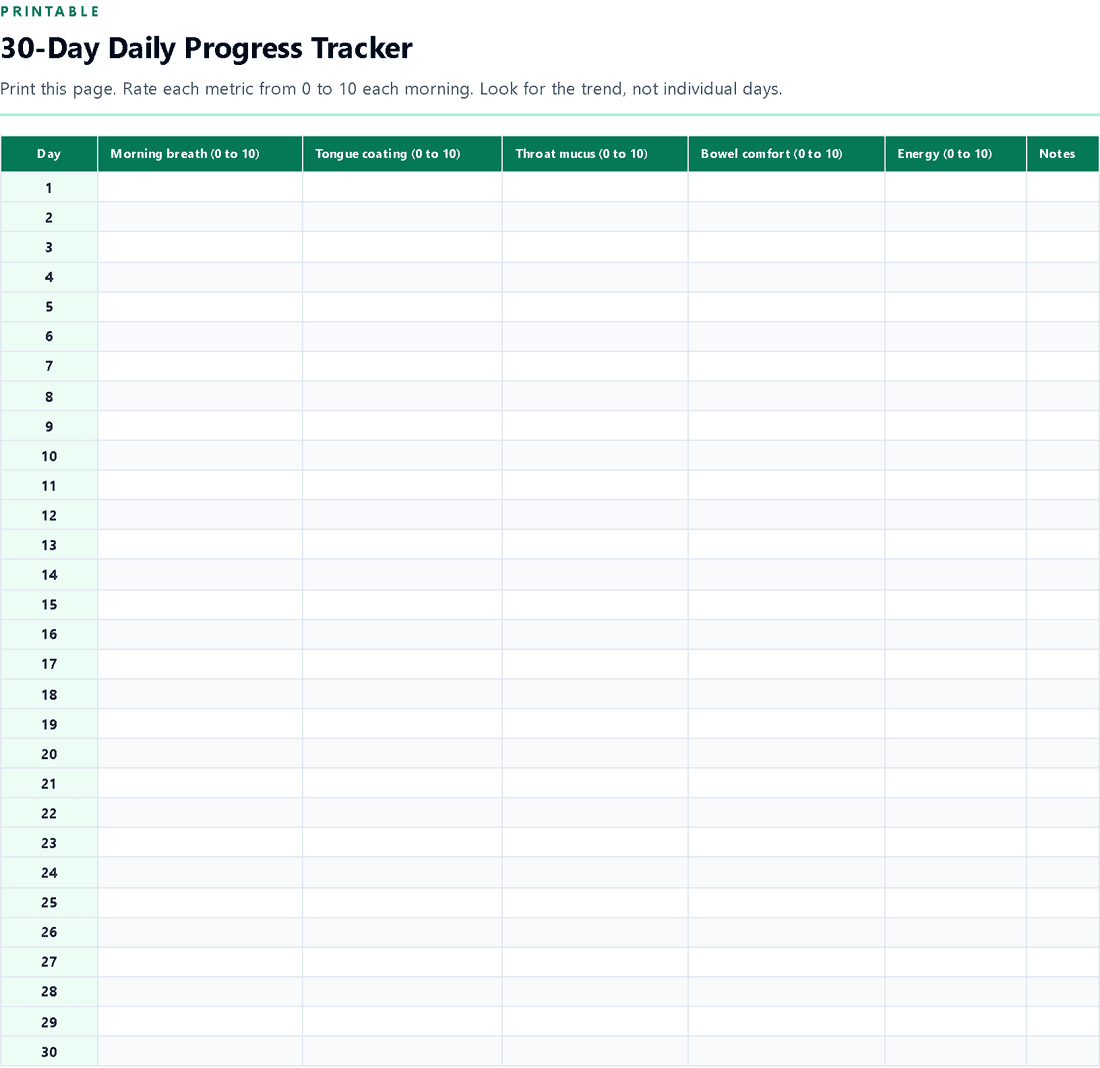Select day number '26' cell
Image resolution: width=1100 pixels, height=1068 pixels.
pyautogui.click(x=49, y=932)
